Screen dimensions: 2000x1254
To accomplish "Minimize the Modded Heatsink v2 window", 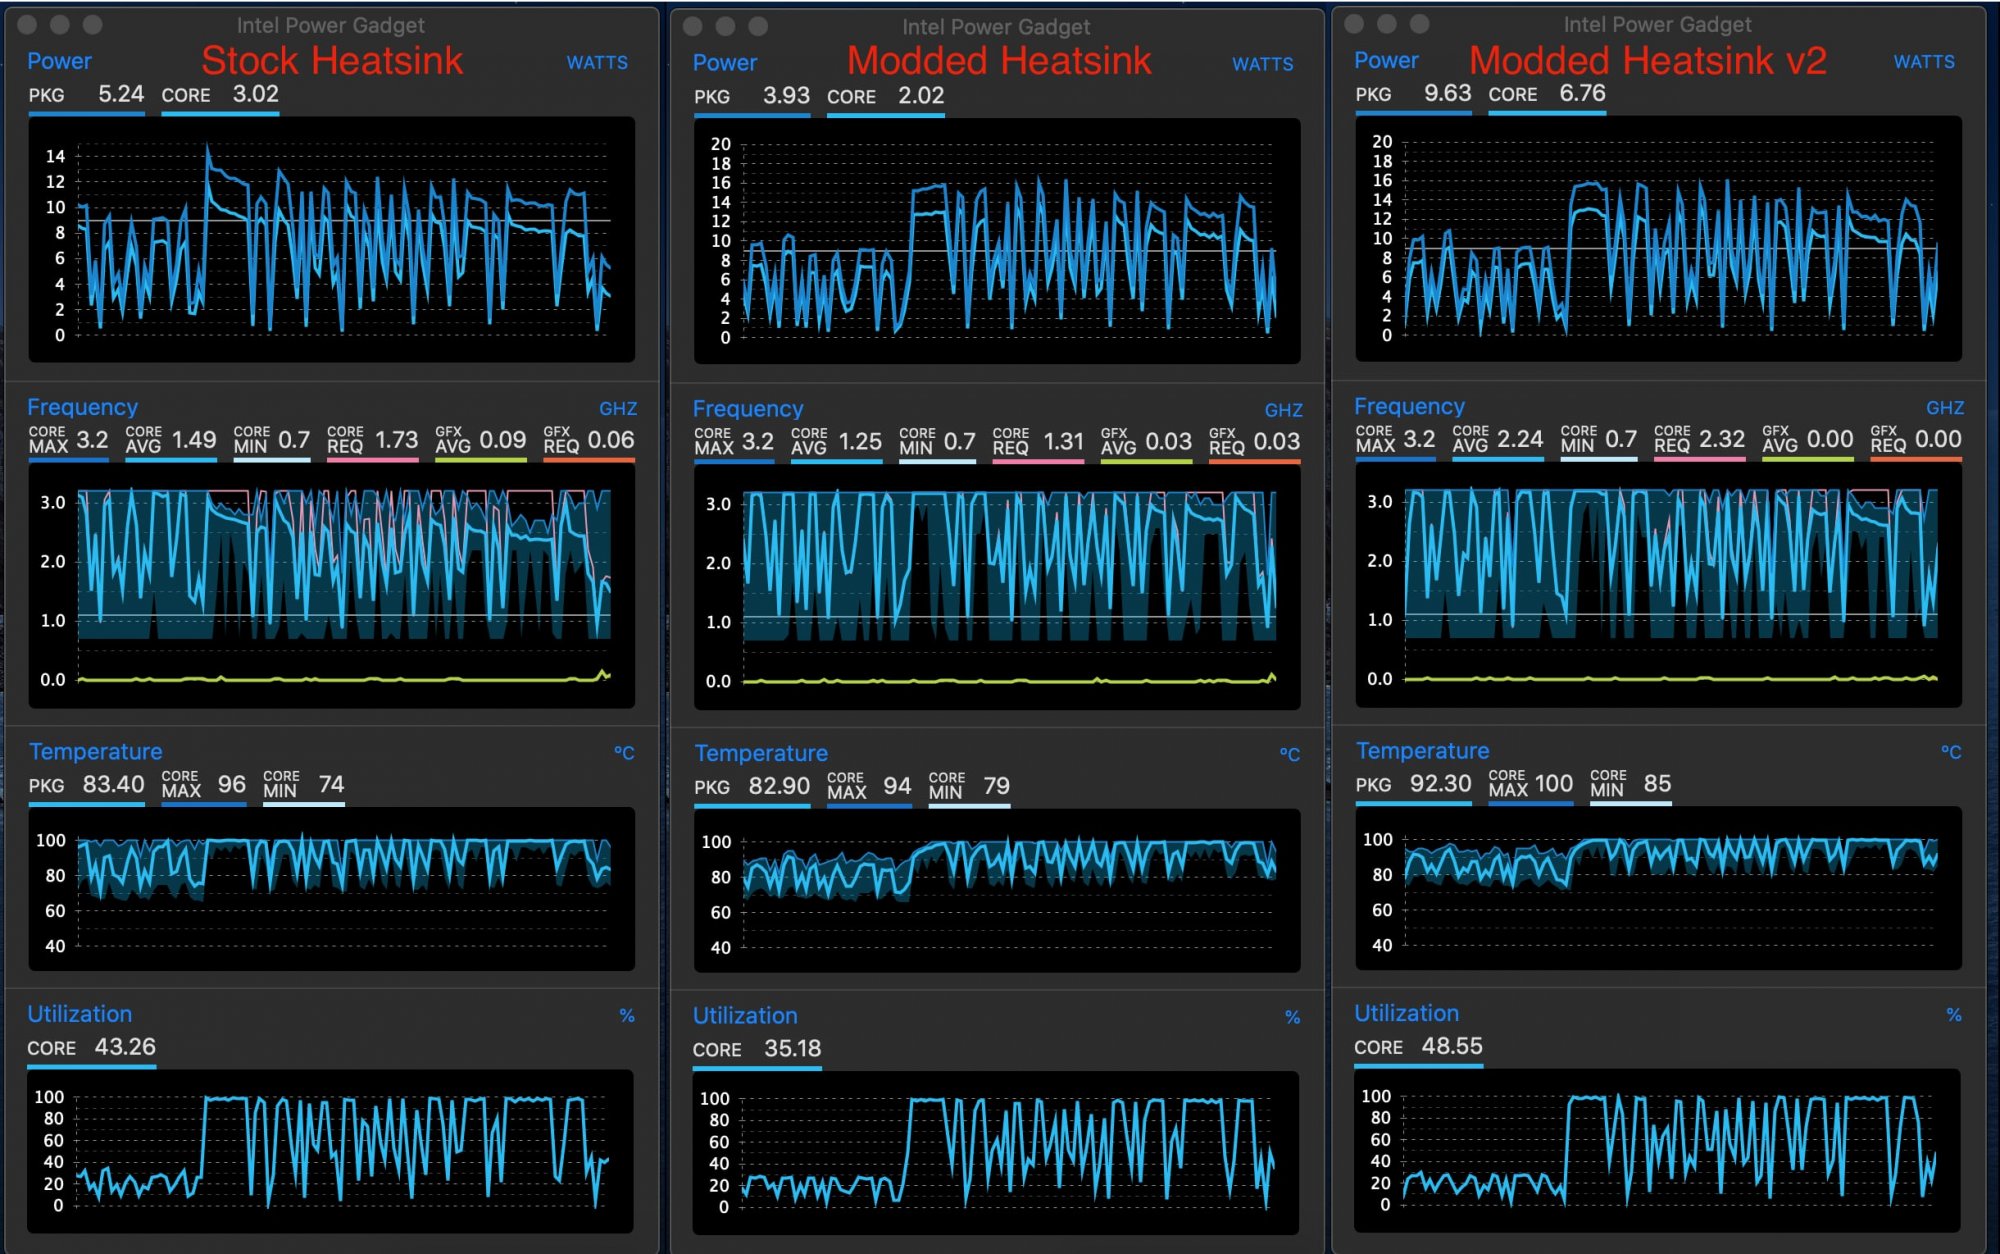I will [x=1386, y=23].
